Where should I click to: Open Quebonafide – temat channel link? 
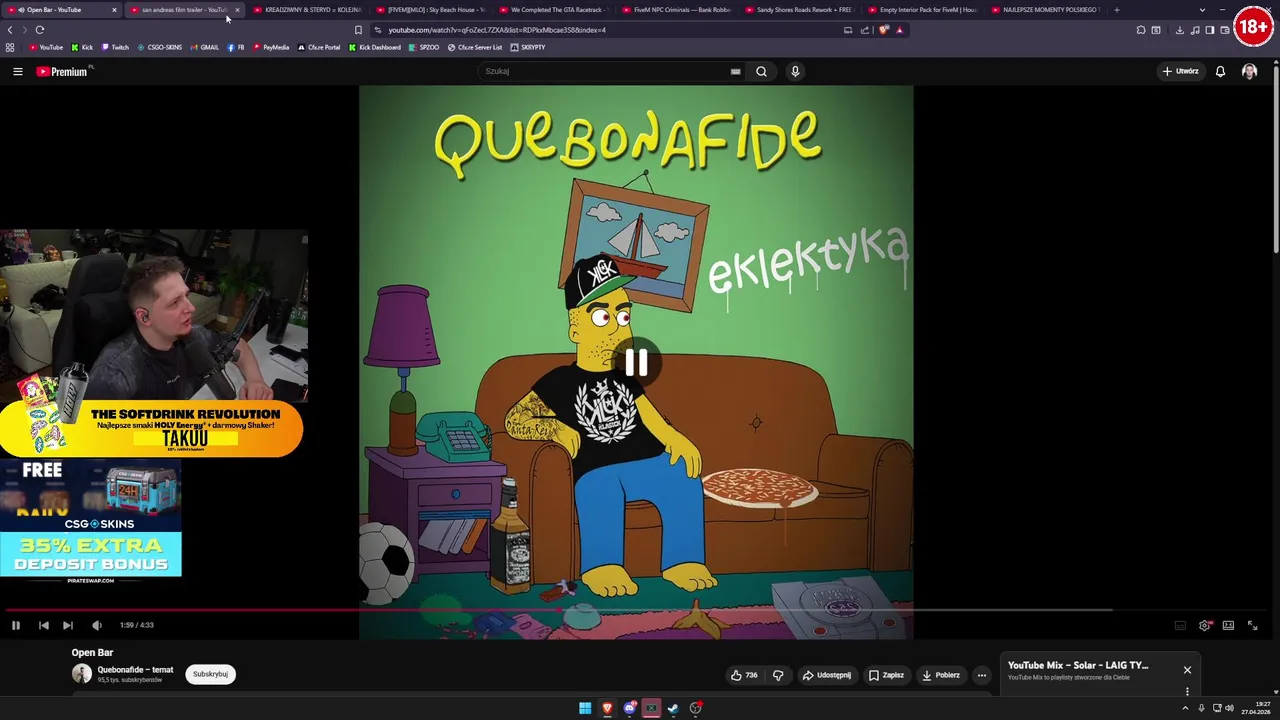135,670
